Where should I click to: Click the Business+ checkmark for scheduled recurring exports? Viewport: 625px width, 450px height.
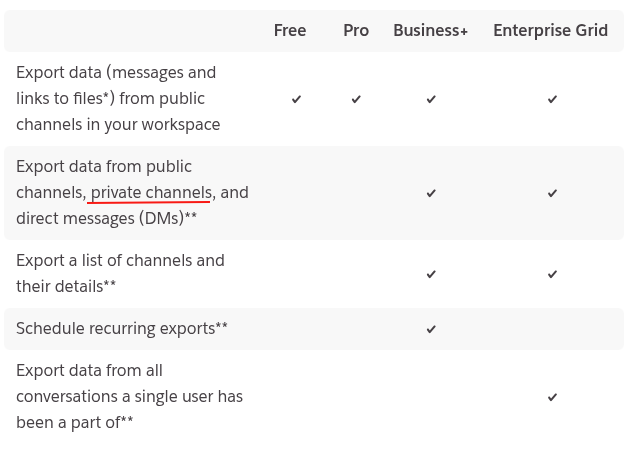pyautogui.click(x=431, y=329)
